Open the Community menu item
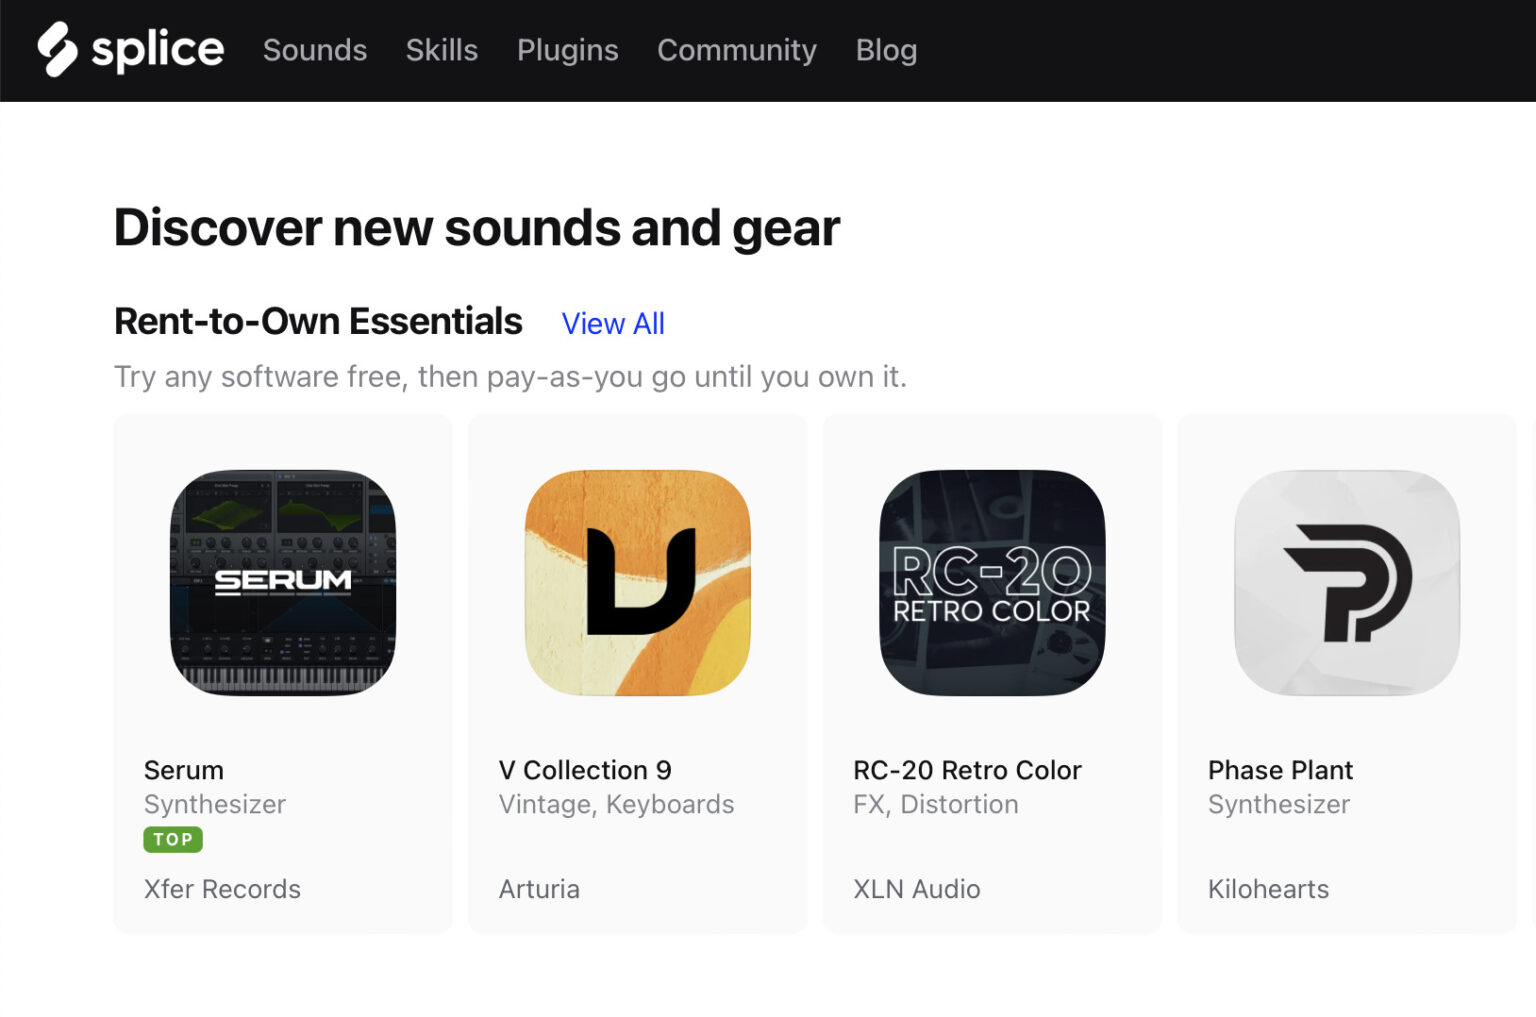This screenshot has height=1017, width=1536. pyautogui.click(x=737, y=51)
